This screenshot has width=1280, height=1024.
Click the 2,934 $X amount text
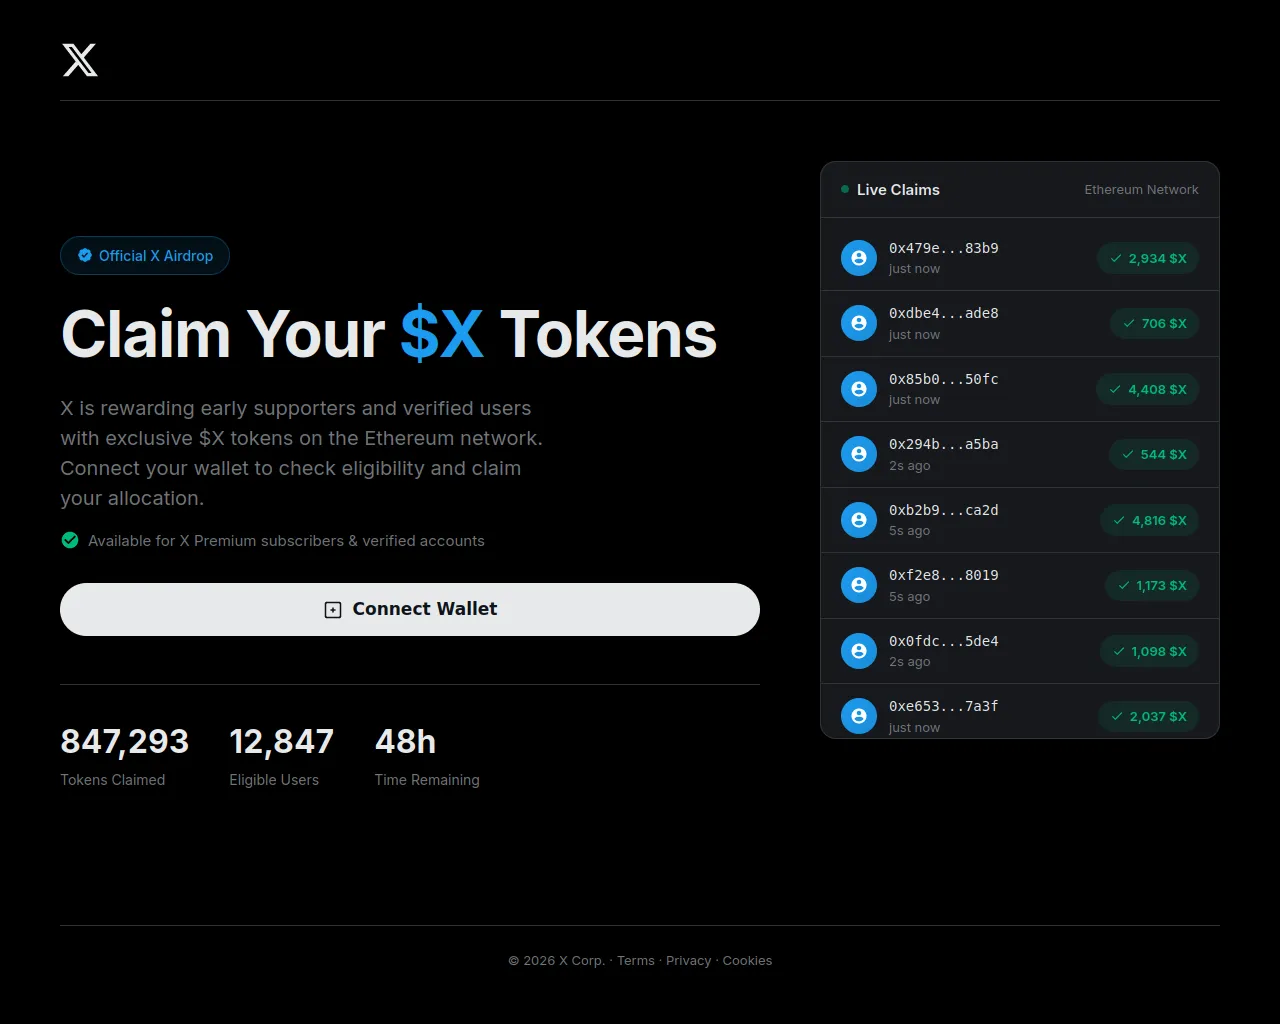click(1157, 258)
